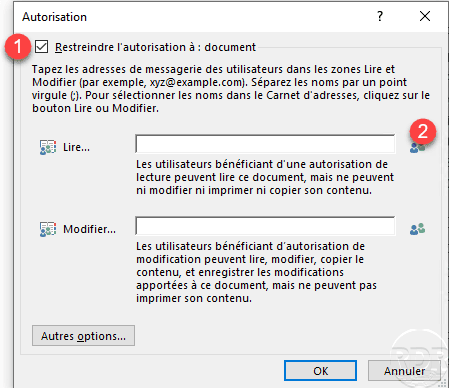Click the people icon right of Lire field
Image resolution: width=449 pixels, height=388 pixels.
(x=417, y=148)
